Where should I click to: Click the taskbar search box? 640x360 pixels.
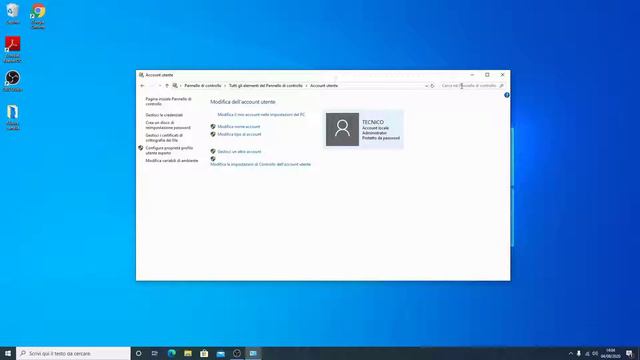73,353
